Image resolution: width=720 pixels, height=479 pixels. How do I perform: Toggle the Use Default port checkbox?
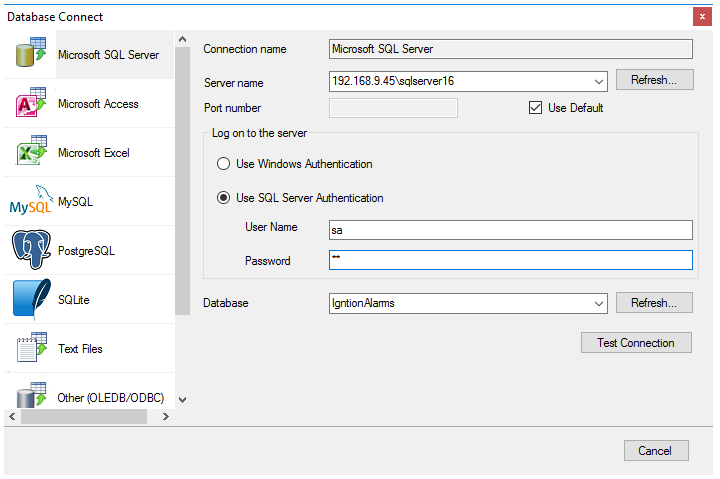click(535, 107)
